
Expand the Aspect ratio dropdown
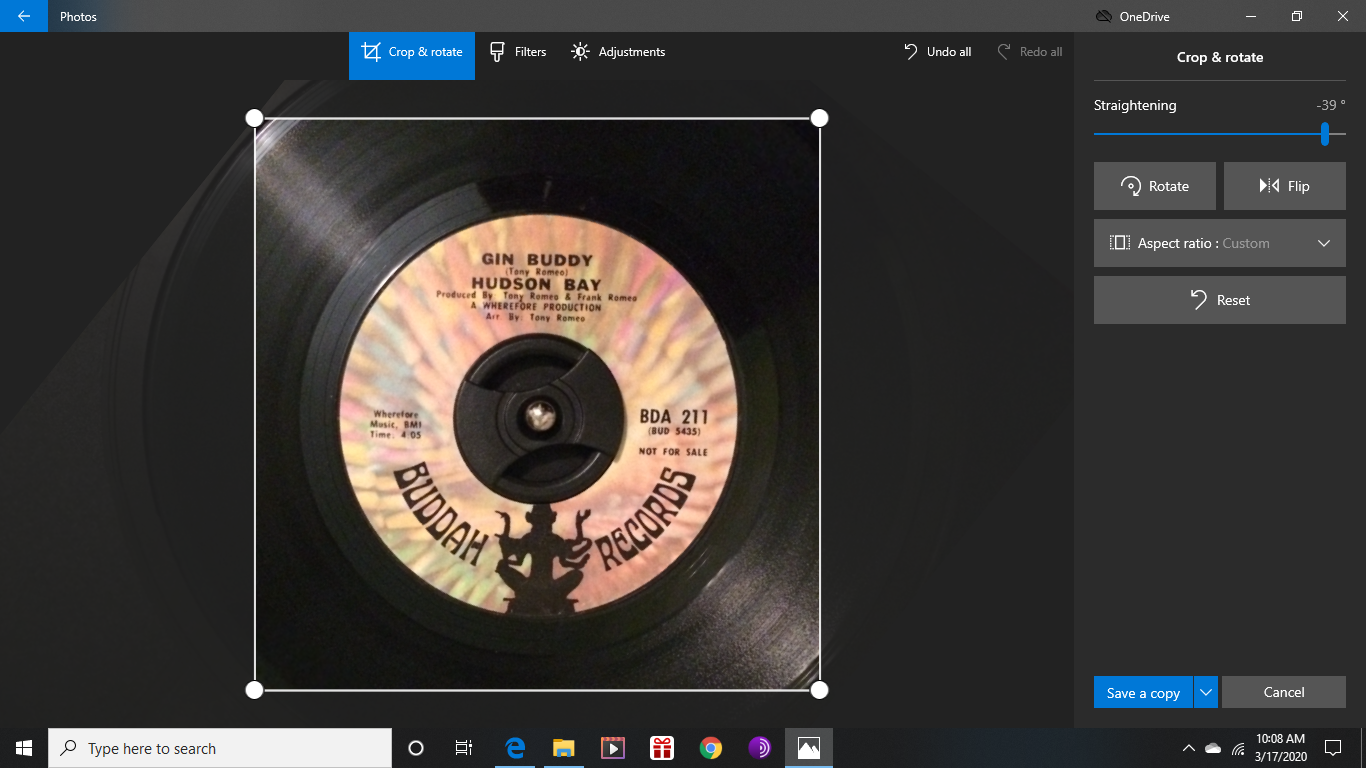[x=1220, y=243]
